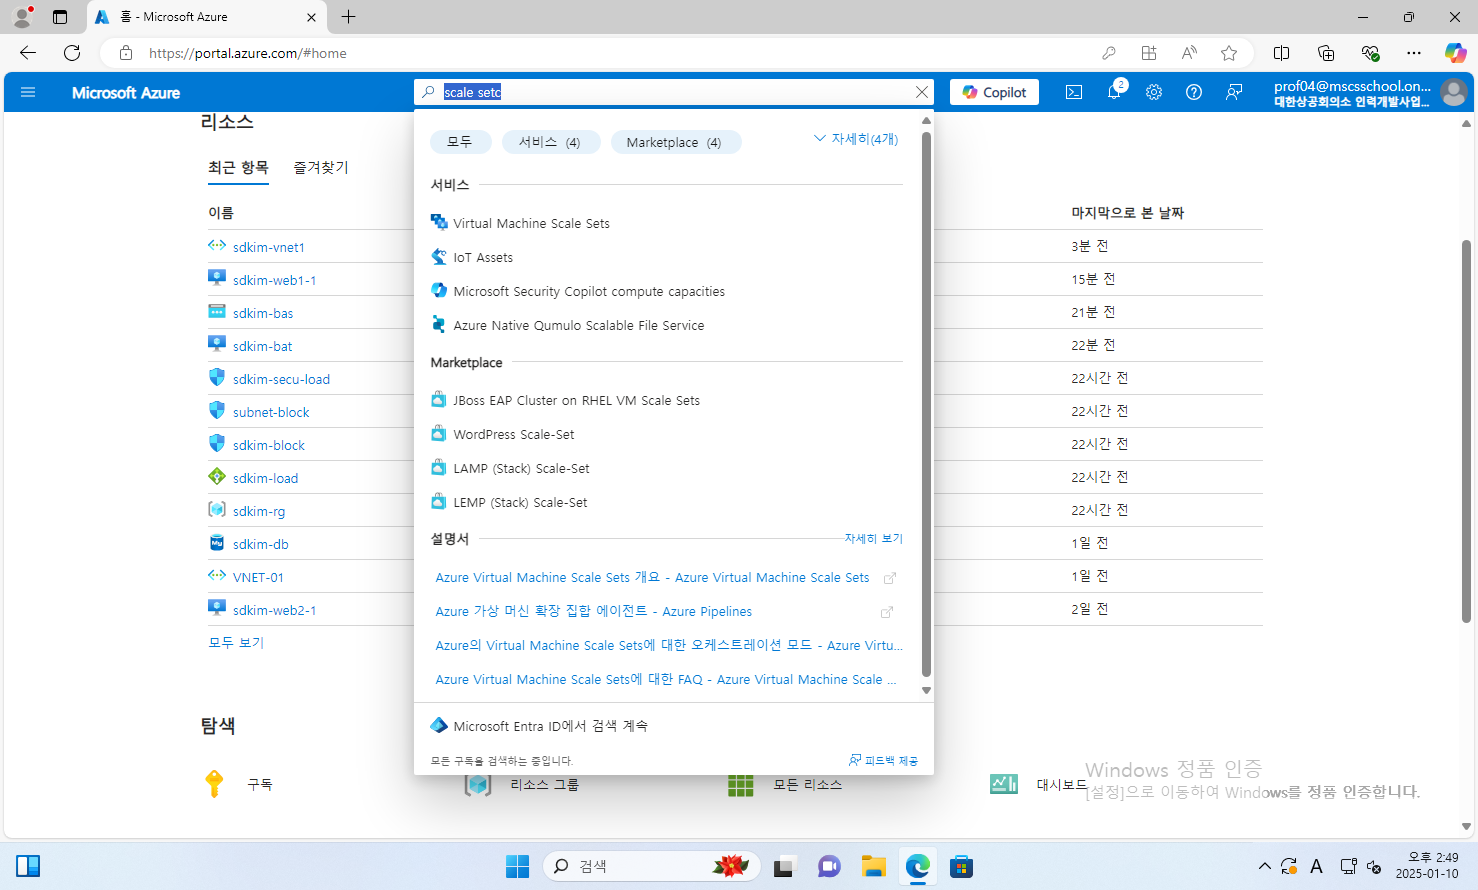Click 자세히 보기 in the 설명서 section
The width and height of the screenshot is (1478, 890).
pyautogui.click(x=873, y=538)
